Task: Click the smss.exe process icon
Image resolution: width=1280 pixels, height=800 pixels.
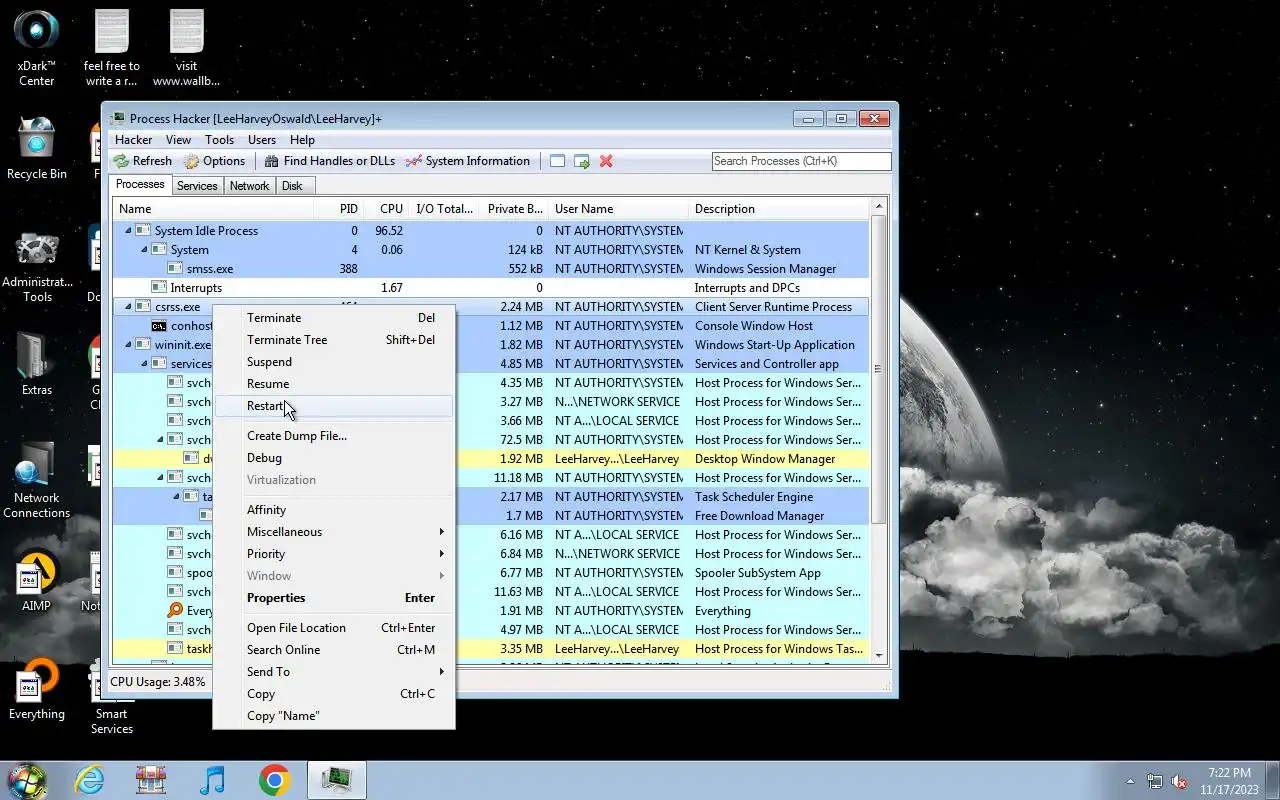Action: coord(175,269)
